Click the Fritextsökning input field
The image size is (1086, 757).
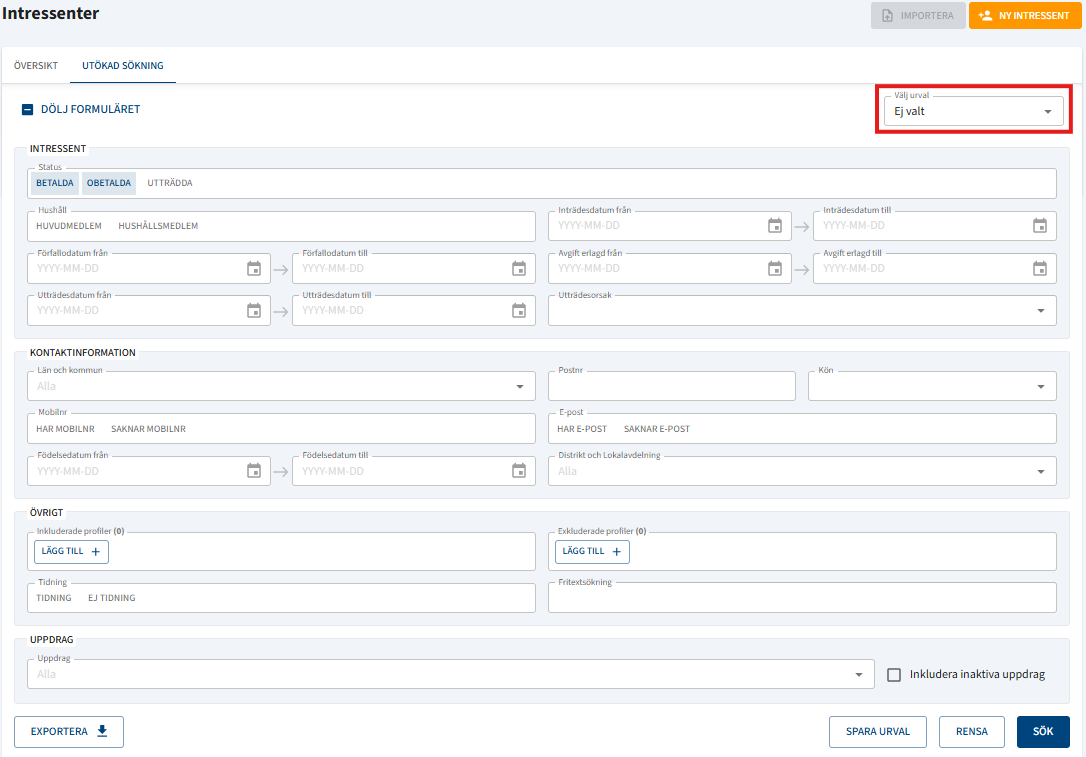pos(802,598)
